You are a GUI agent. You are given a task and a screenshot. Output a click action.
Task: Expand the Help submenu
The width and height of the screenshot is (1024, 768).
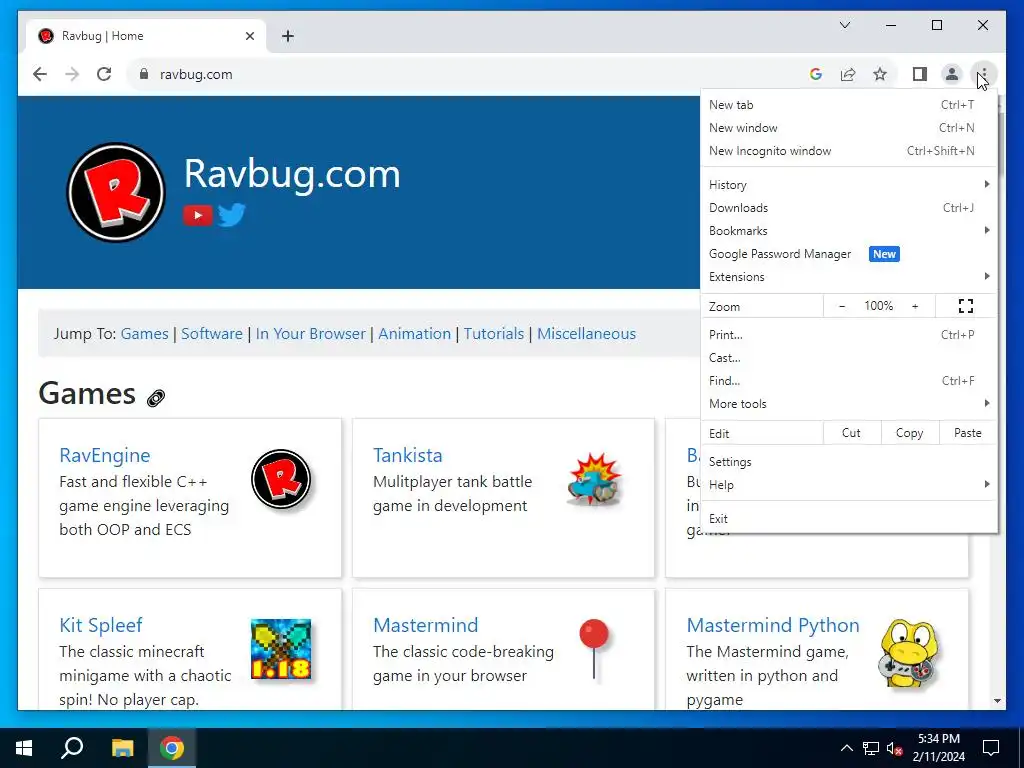[848, 485]
